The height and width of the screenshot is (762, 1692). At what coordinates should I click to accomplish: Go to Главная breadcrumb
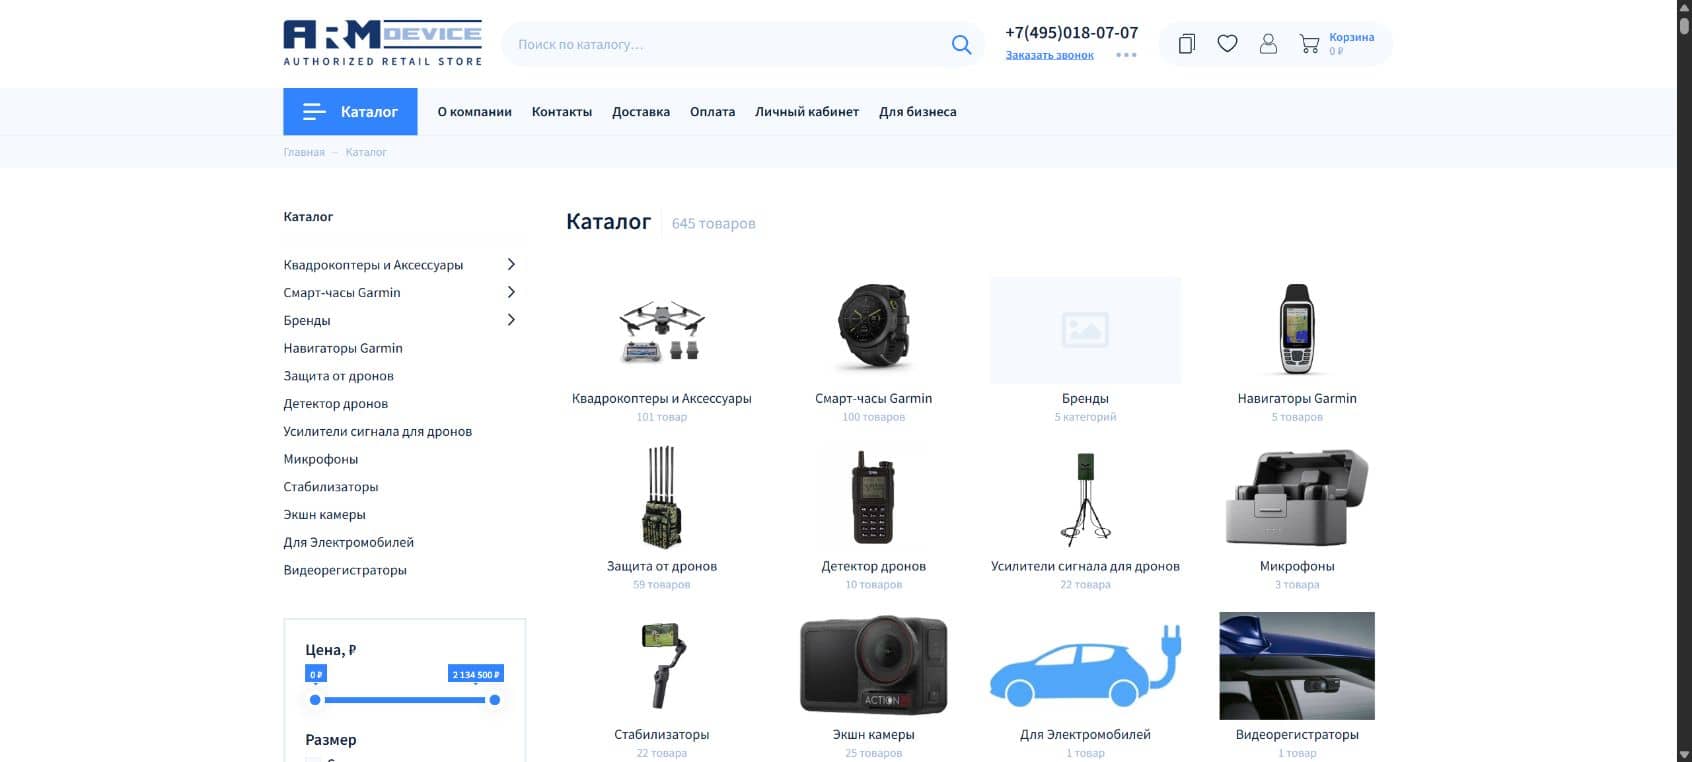pos(304,152)
